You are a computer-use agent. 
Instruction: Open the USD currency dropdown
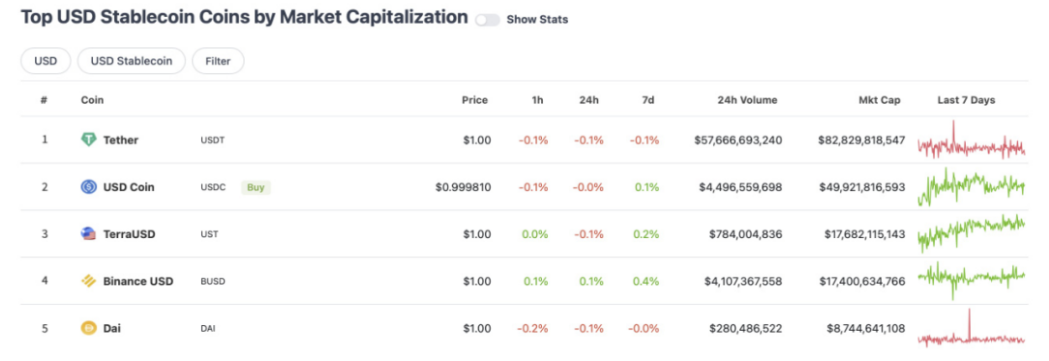coord(45,61)
